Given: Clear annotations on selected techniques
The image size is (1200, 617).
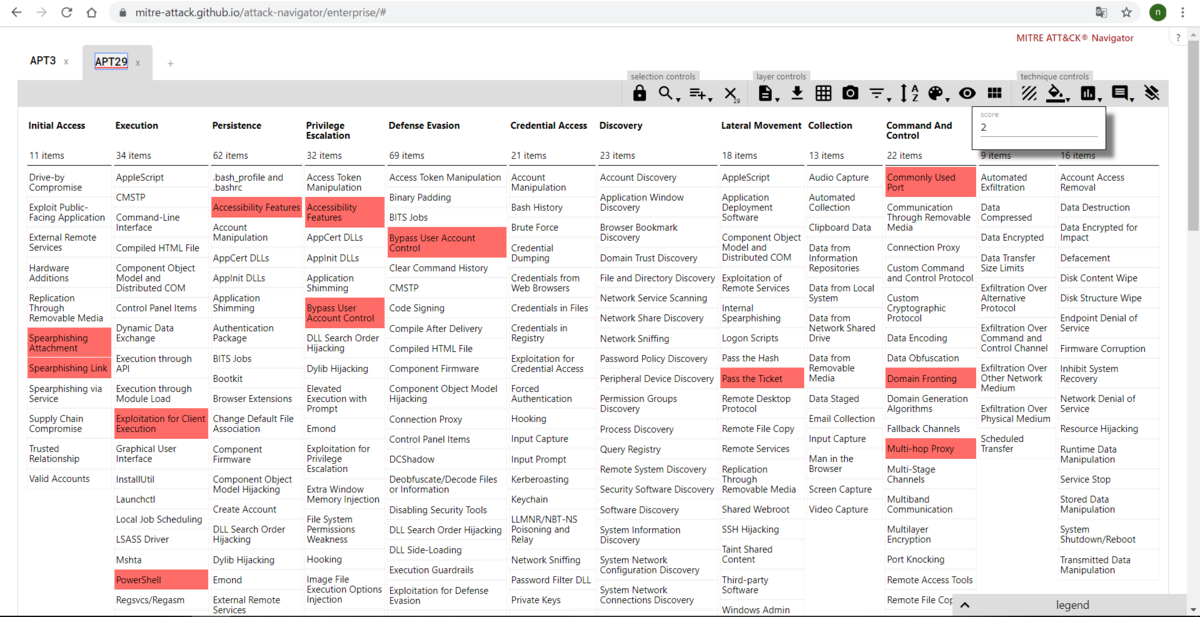Looking at the screenshot, I should [1152, 93].
